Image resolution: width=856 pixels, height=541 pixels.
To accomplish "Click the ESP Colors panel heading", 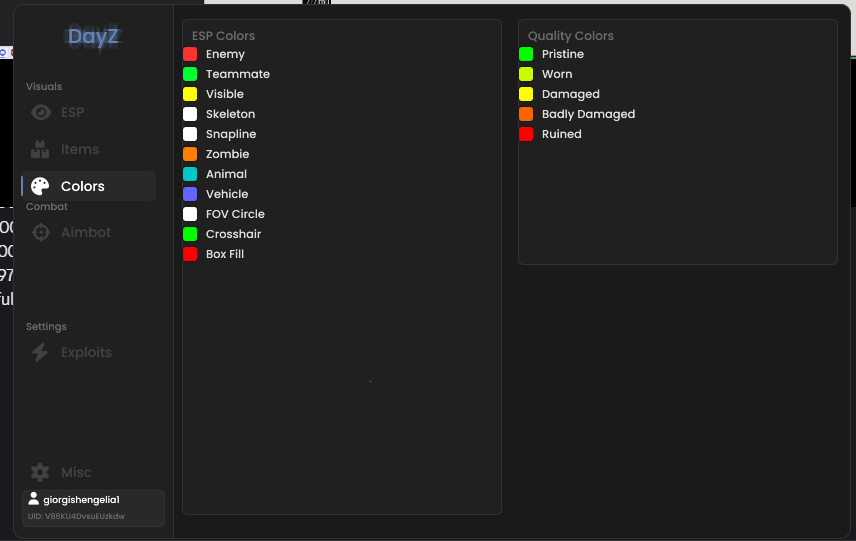I will point(223,36).
